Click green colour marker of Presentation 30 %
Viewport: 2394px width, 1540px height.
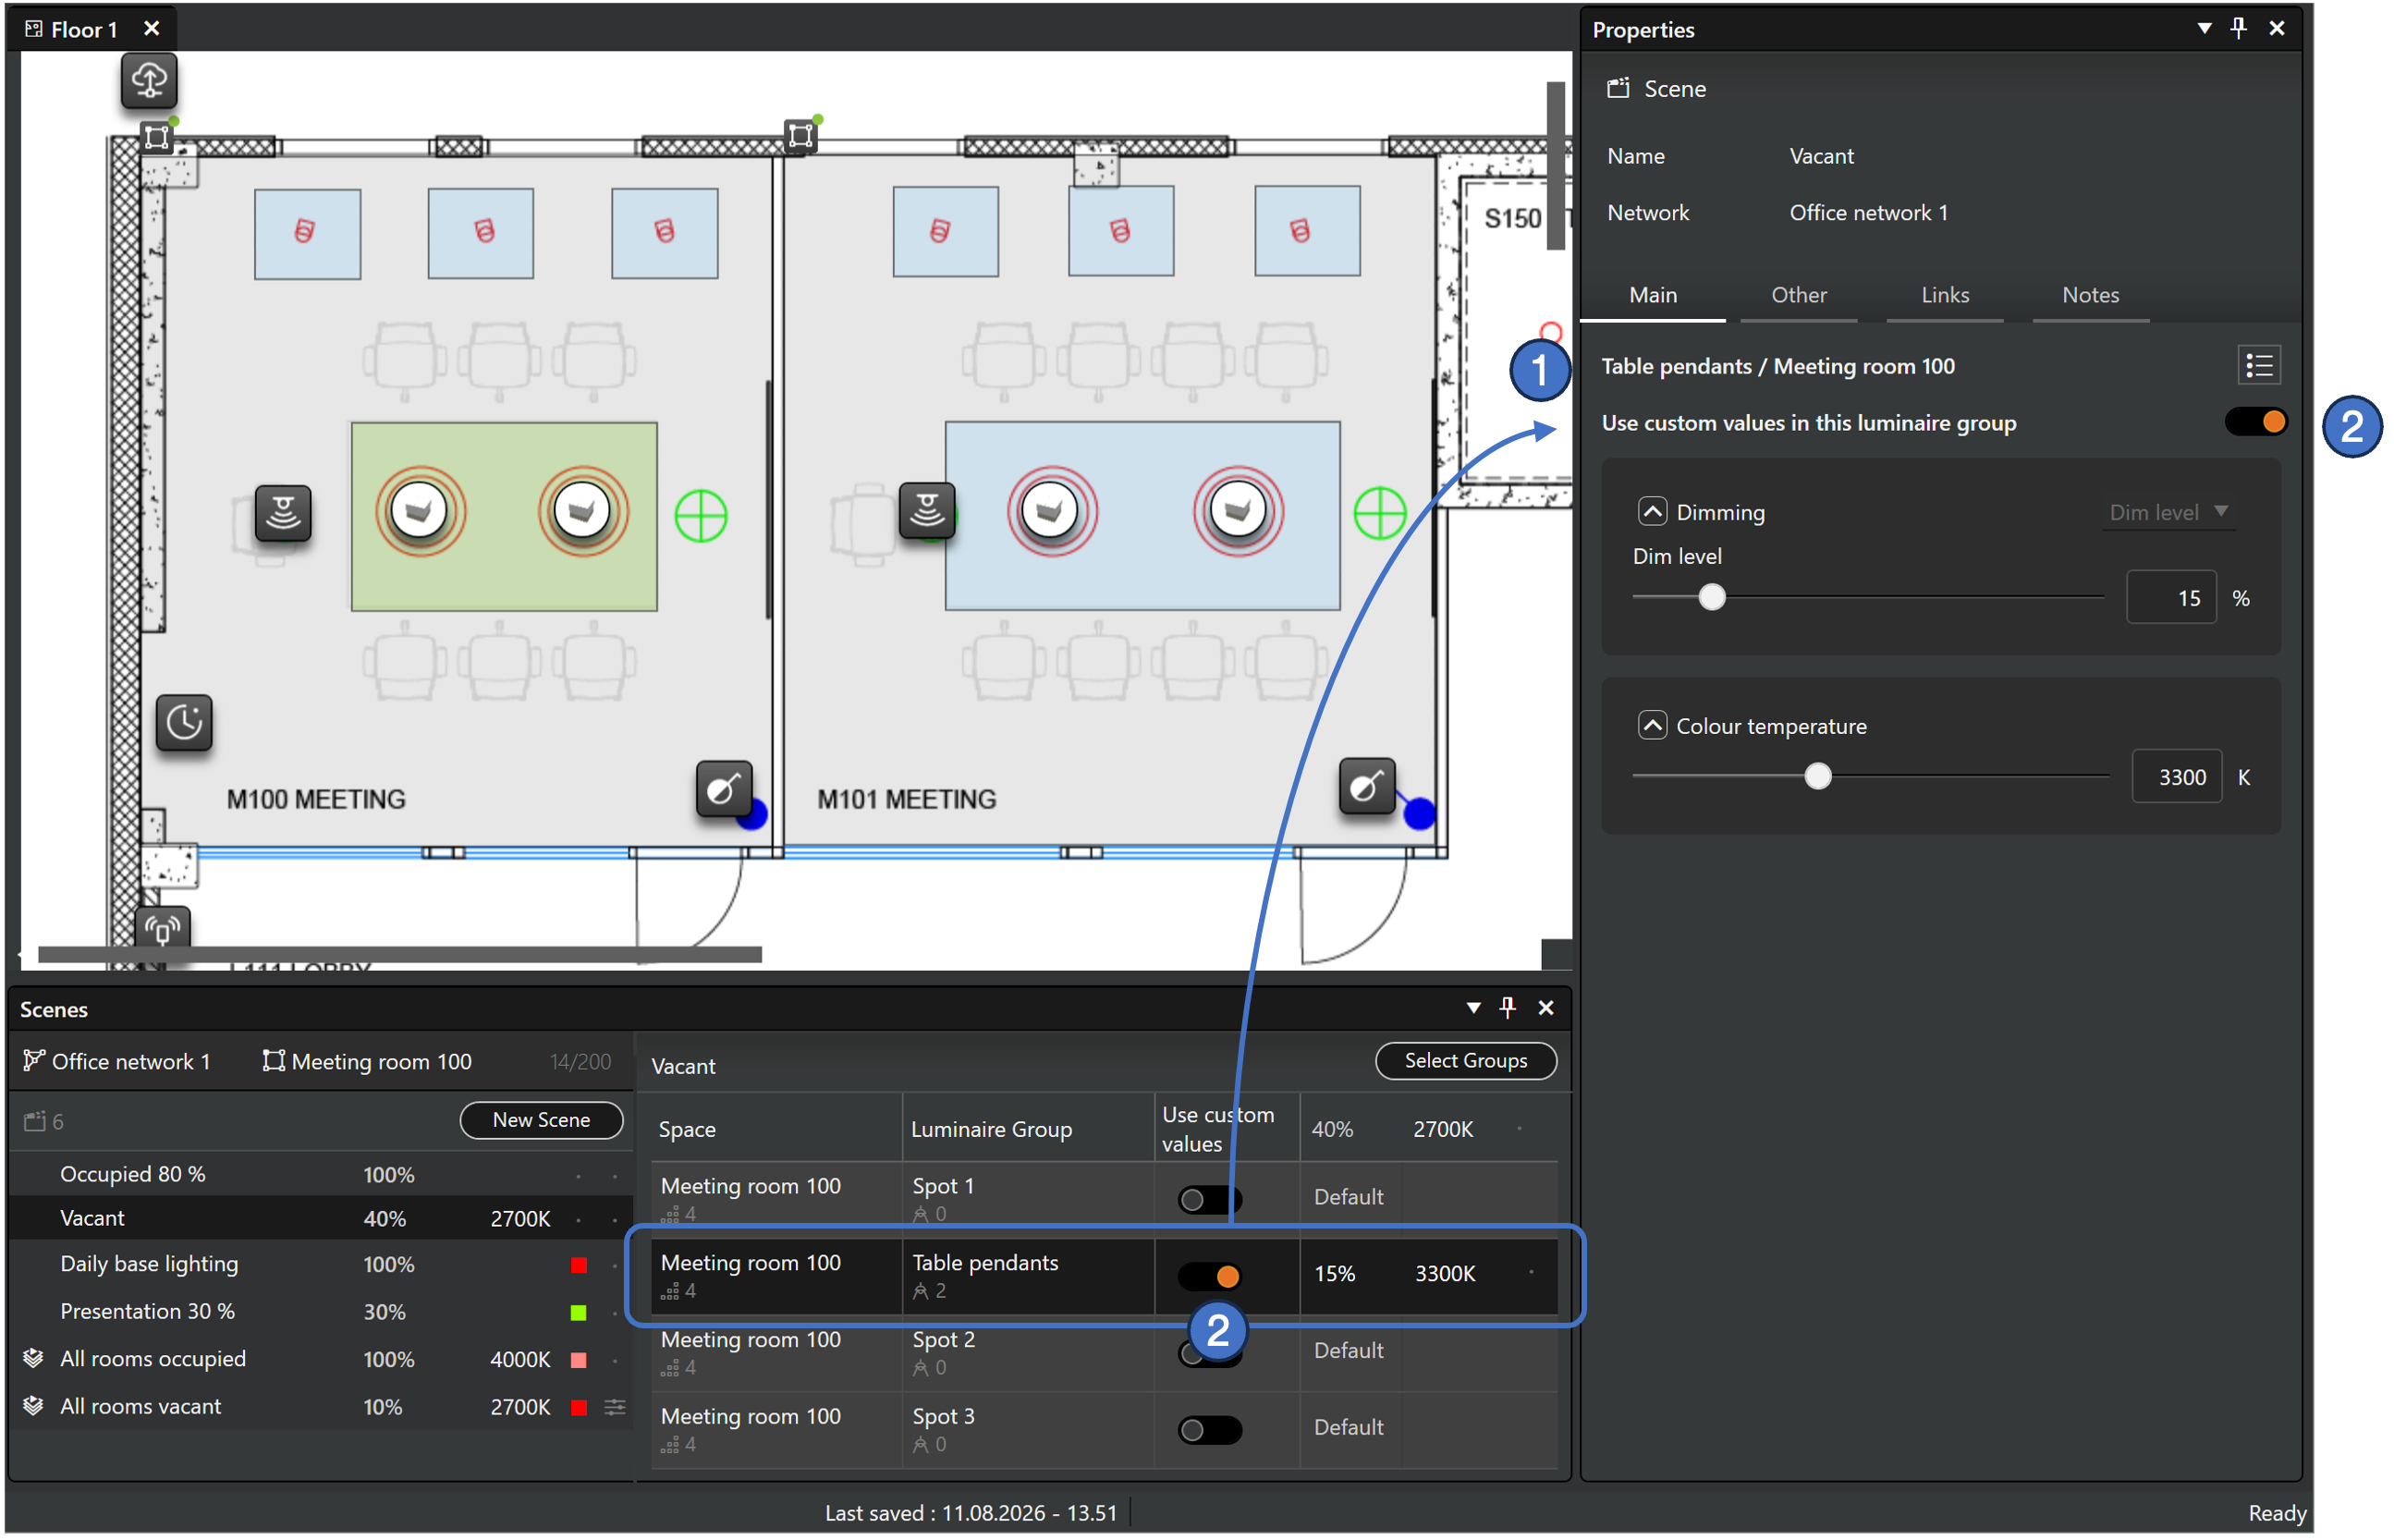coord(579,1313)
